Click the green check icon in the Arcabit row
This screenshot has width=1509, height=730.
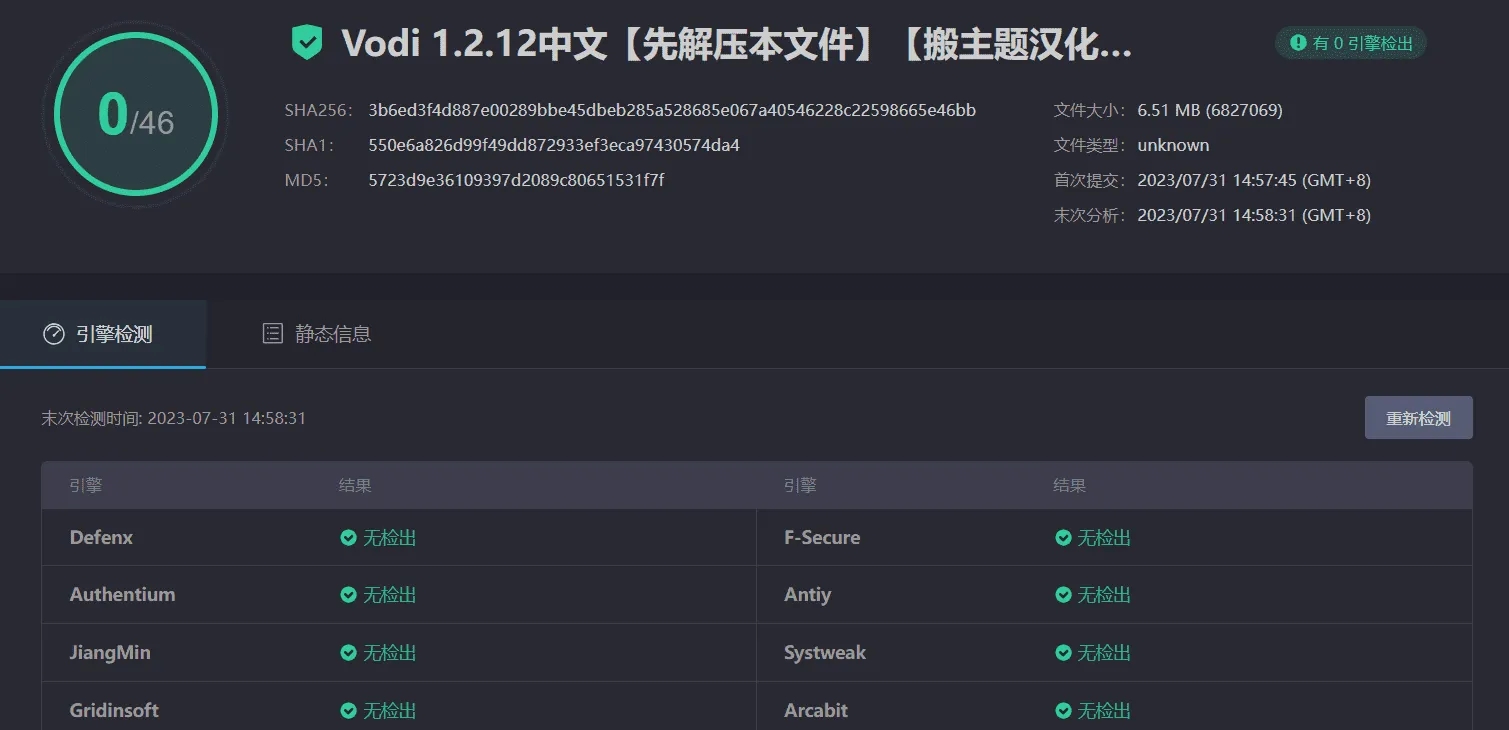[x=1064, y=711]
